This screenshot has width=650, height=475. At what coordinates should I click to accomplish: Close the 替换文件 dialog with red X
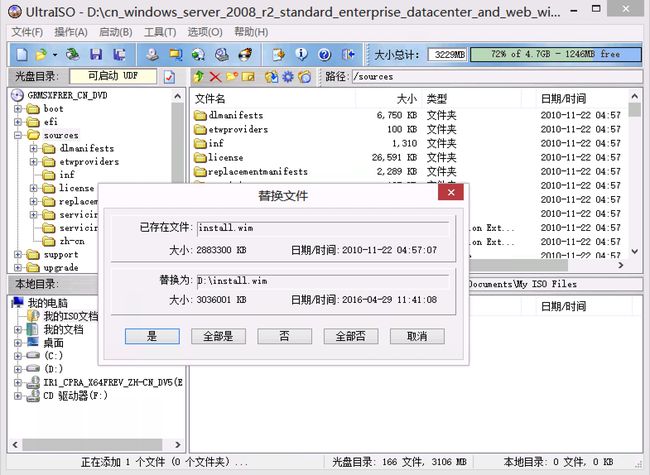click(451, 192)
